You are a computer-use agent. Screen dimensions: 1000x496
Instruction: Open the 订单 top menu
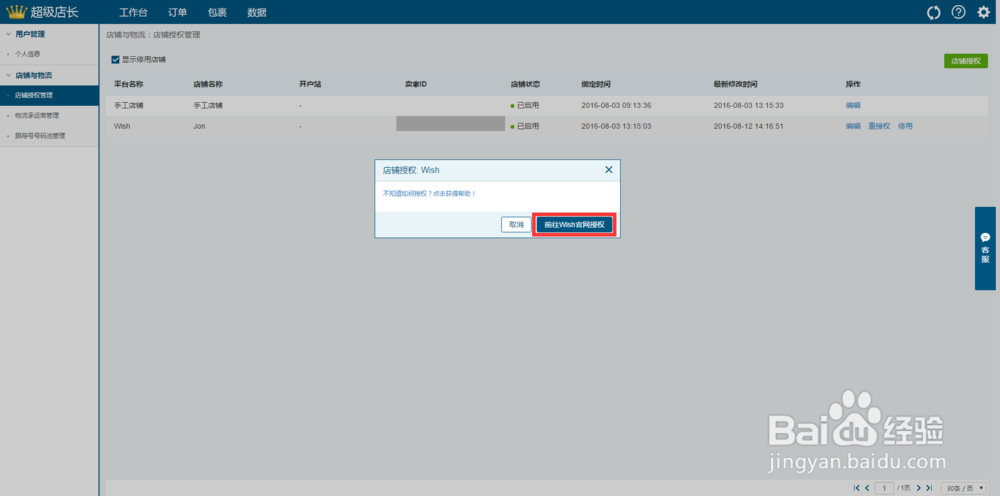tap(177, 12)
